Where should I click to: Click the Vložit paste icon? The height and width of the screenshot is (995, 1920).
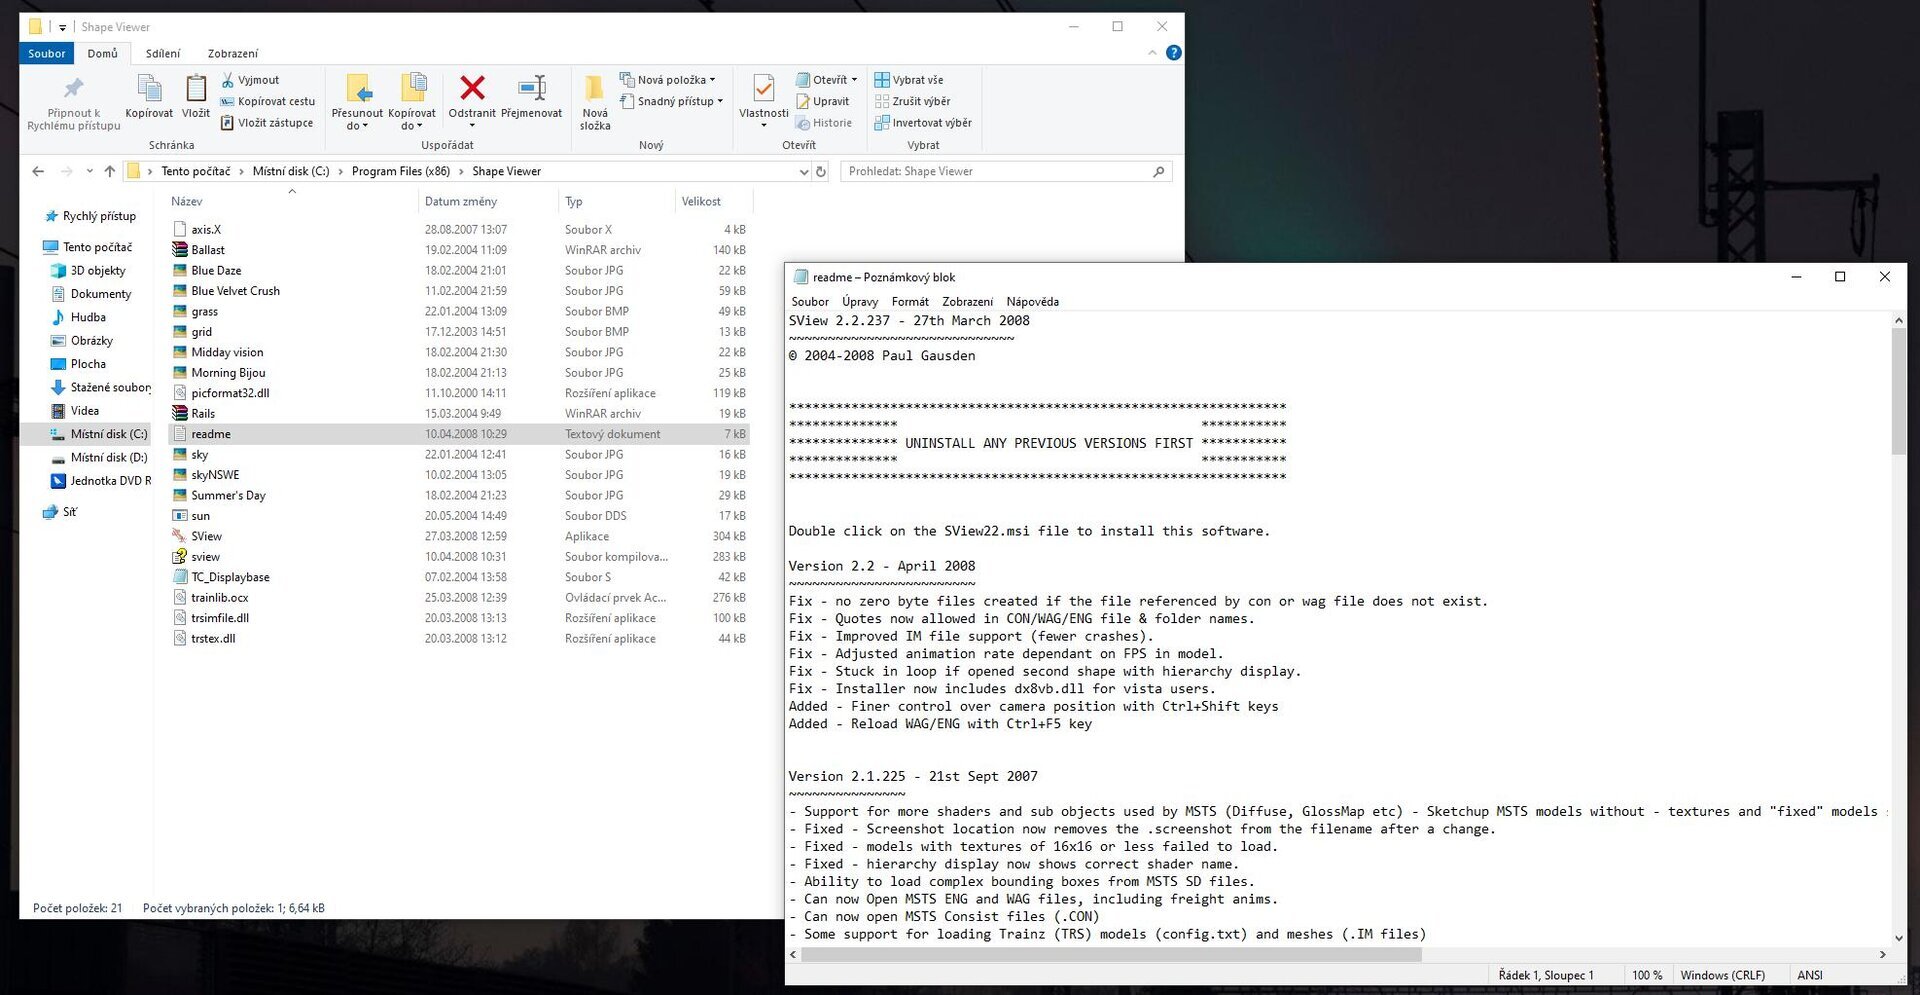pyautogui.click(x=196, y=89)
